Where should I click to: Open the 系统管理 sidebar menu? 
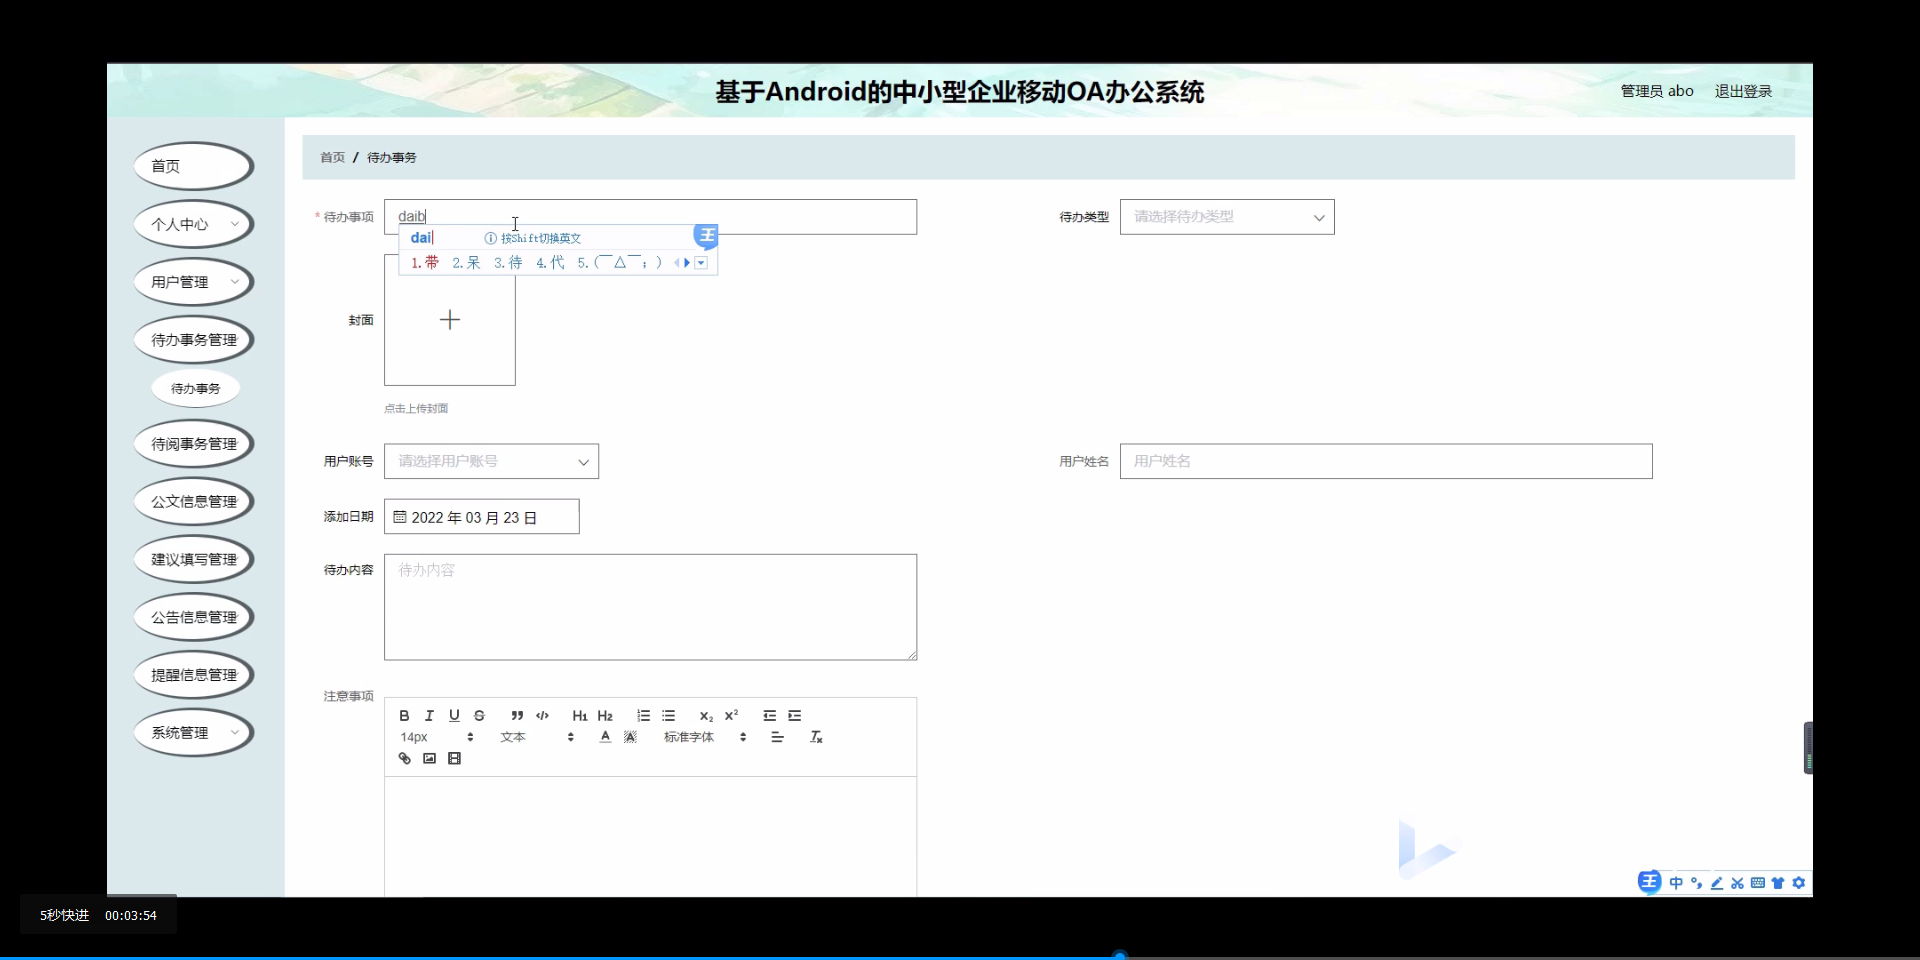pyautogui.click(x=192, y=732)
